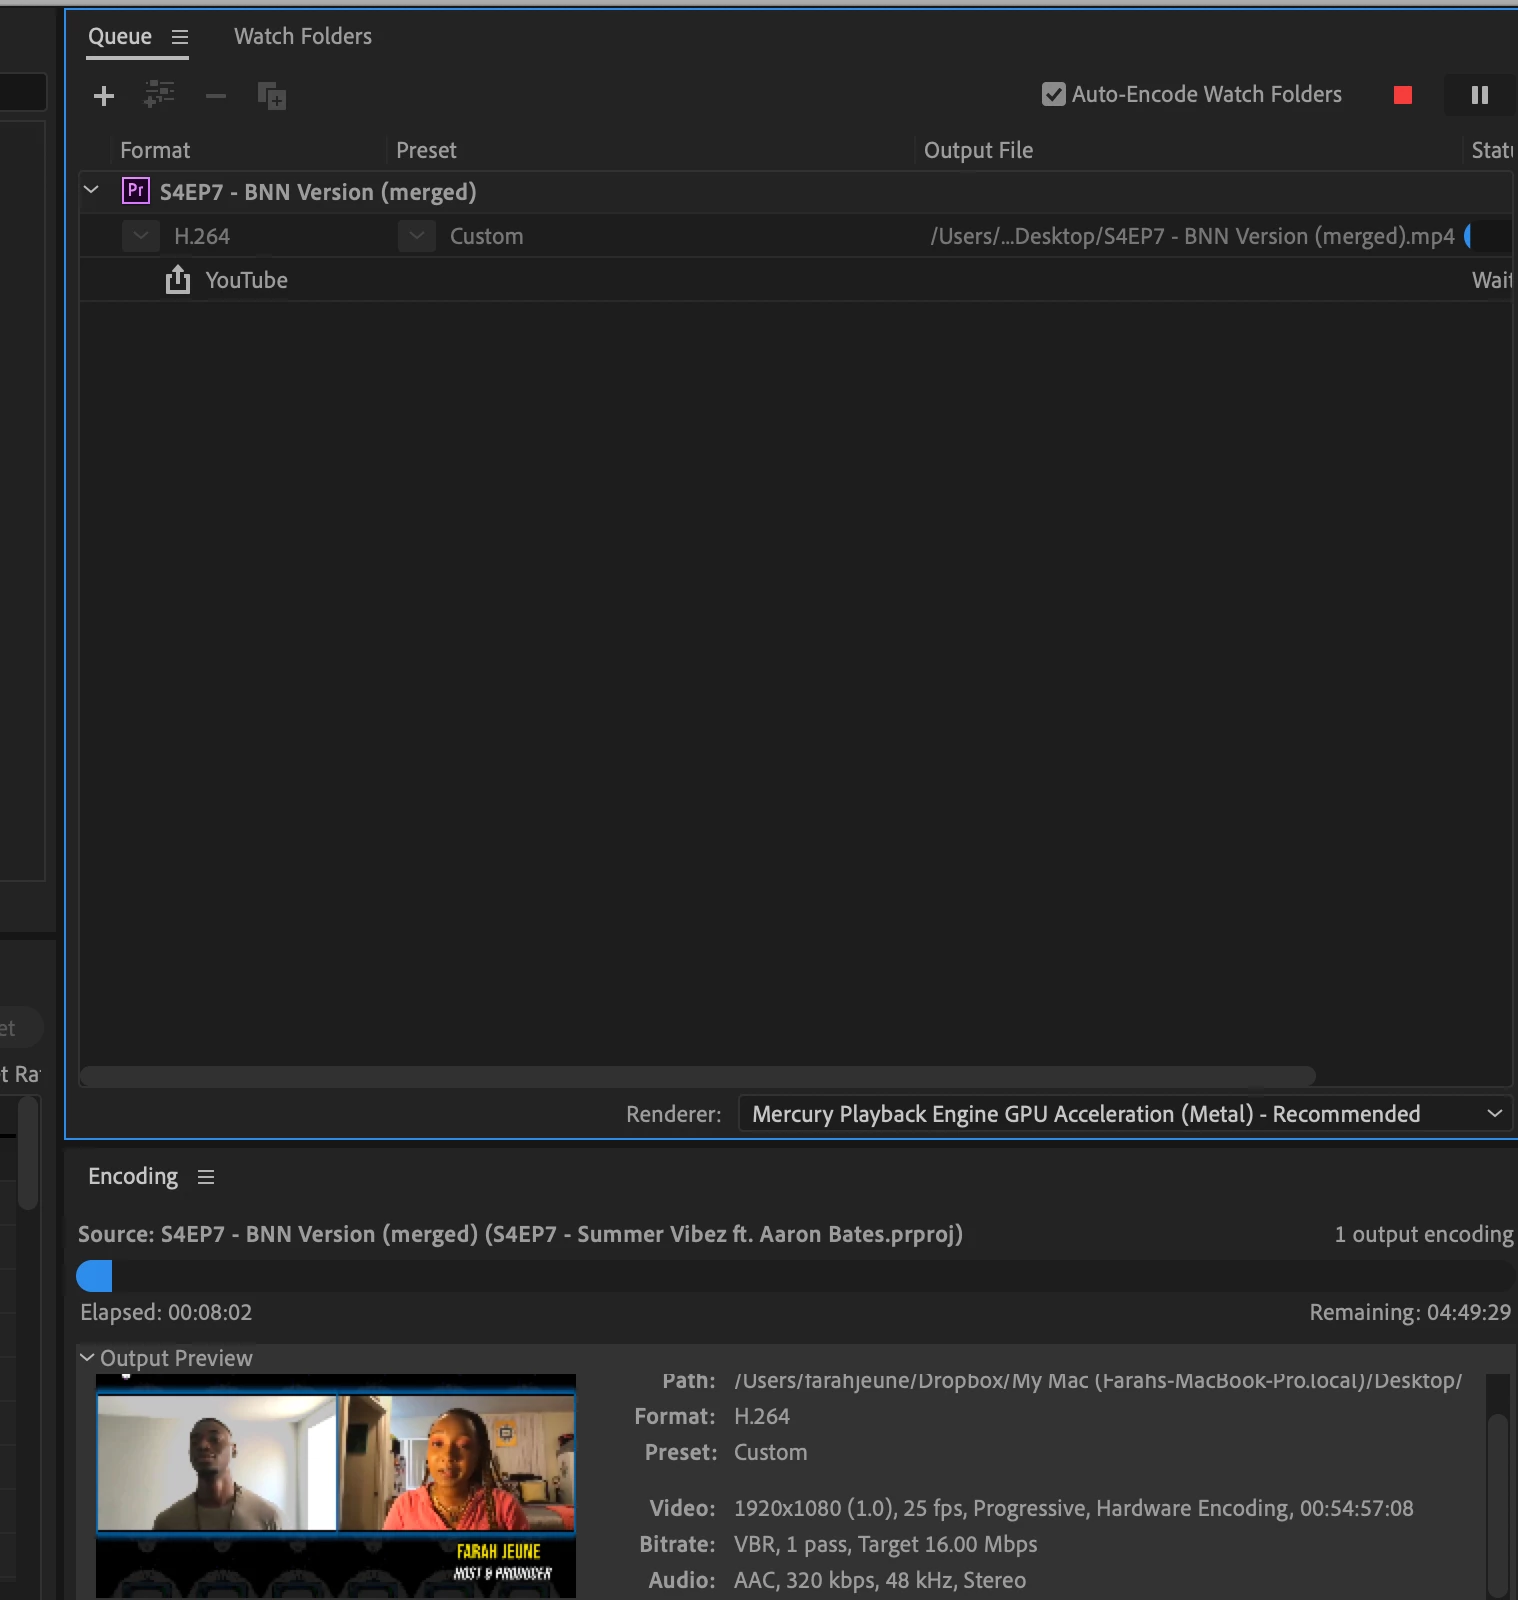This screenshot has height=1600, width=1518.
Task: Click the Add Source plus icon
Action: 104,96
